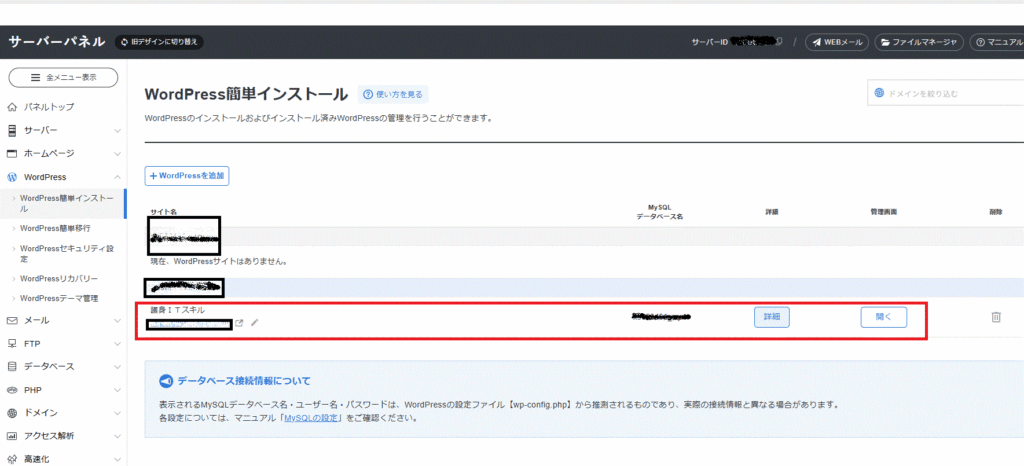The image size is (1024, 466).
Task: Select WordPress簡単インストール in sidebar
Action: tap(63, 204)
